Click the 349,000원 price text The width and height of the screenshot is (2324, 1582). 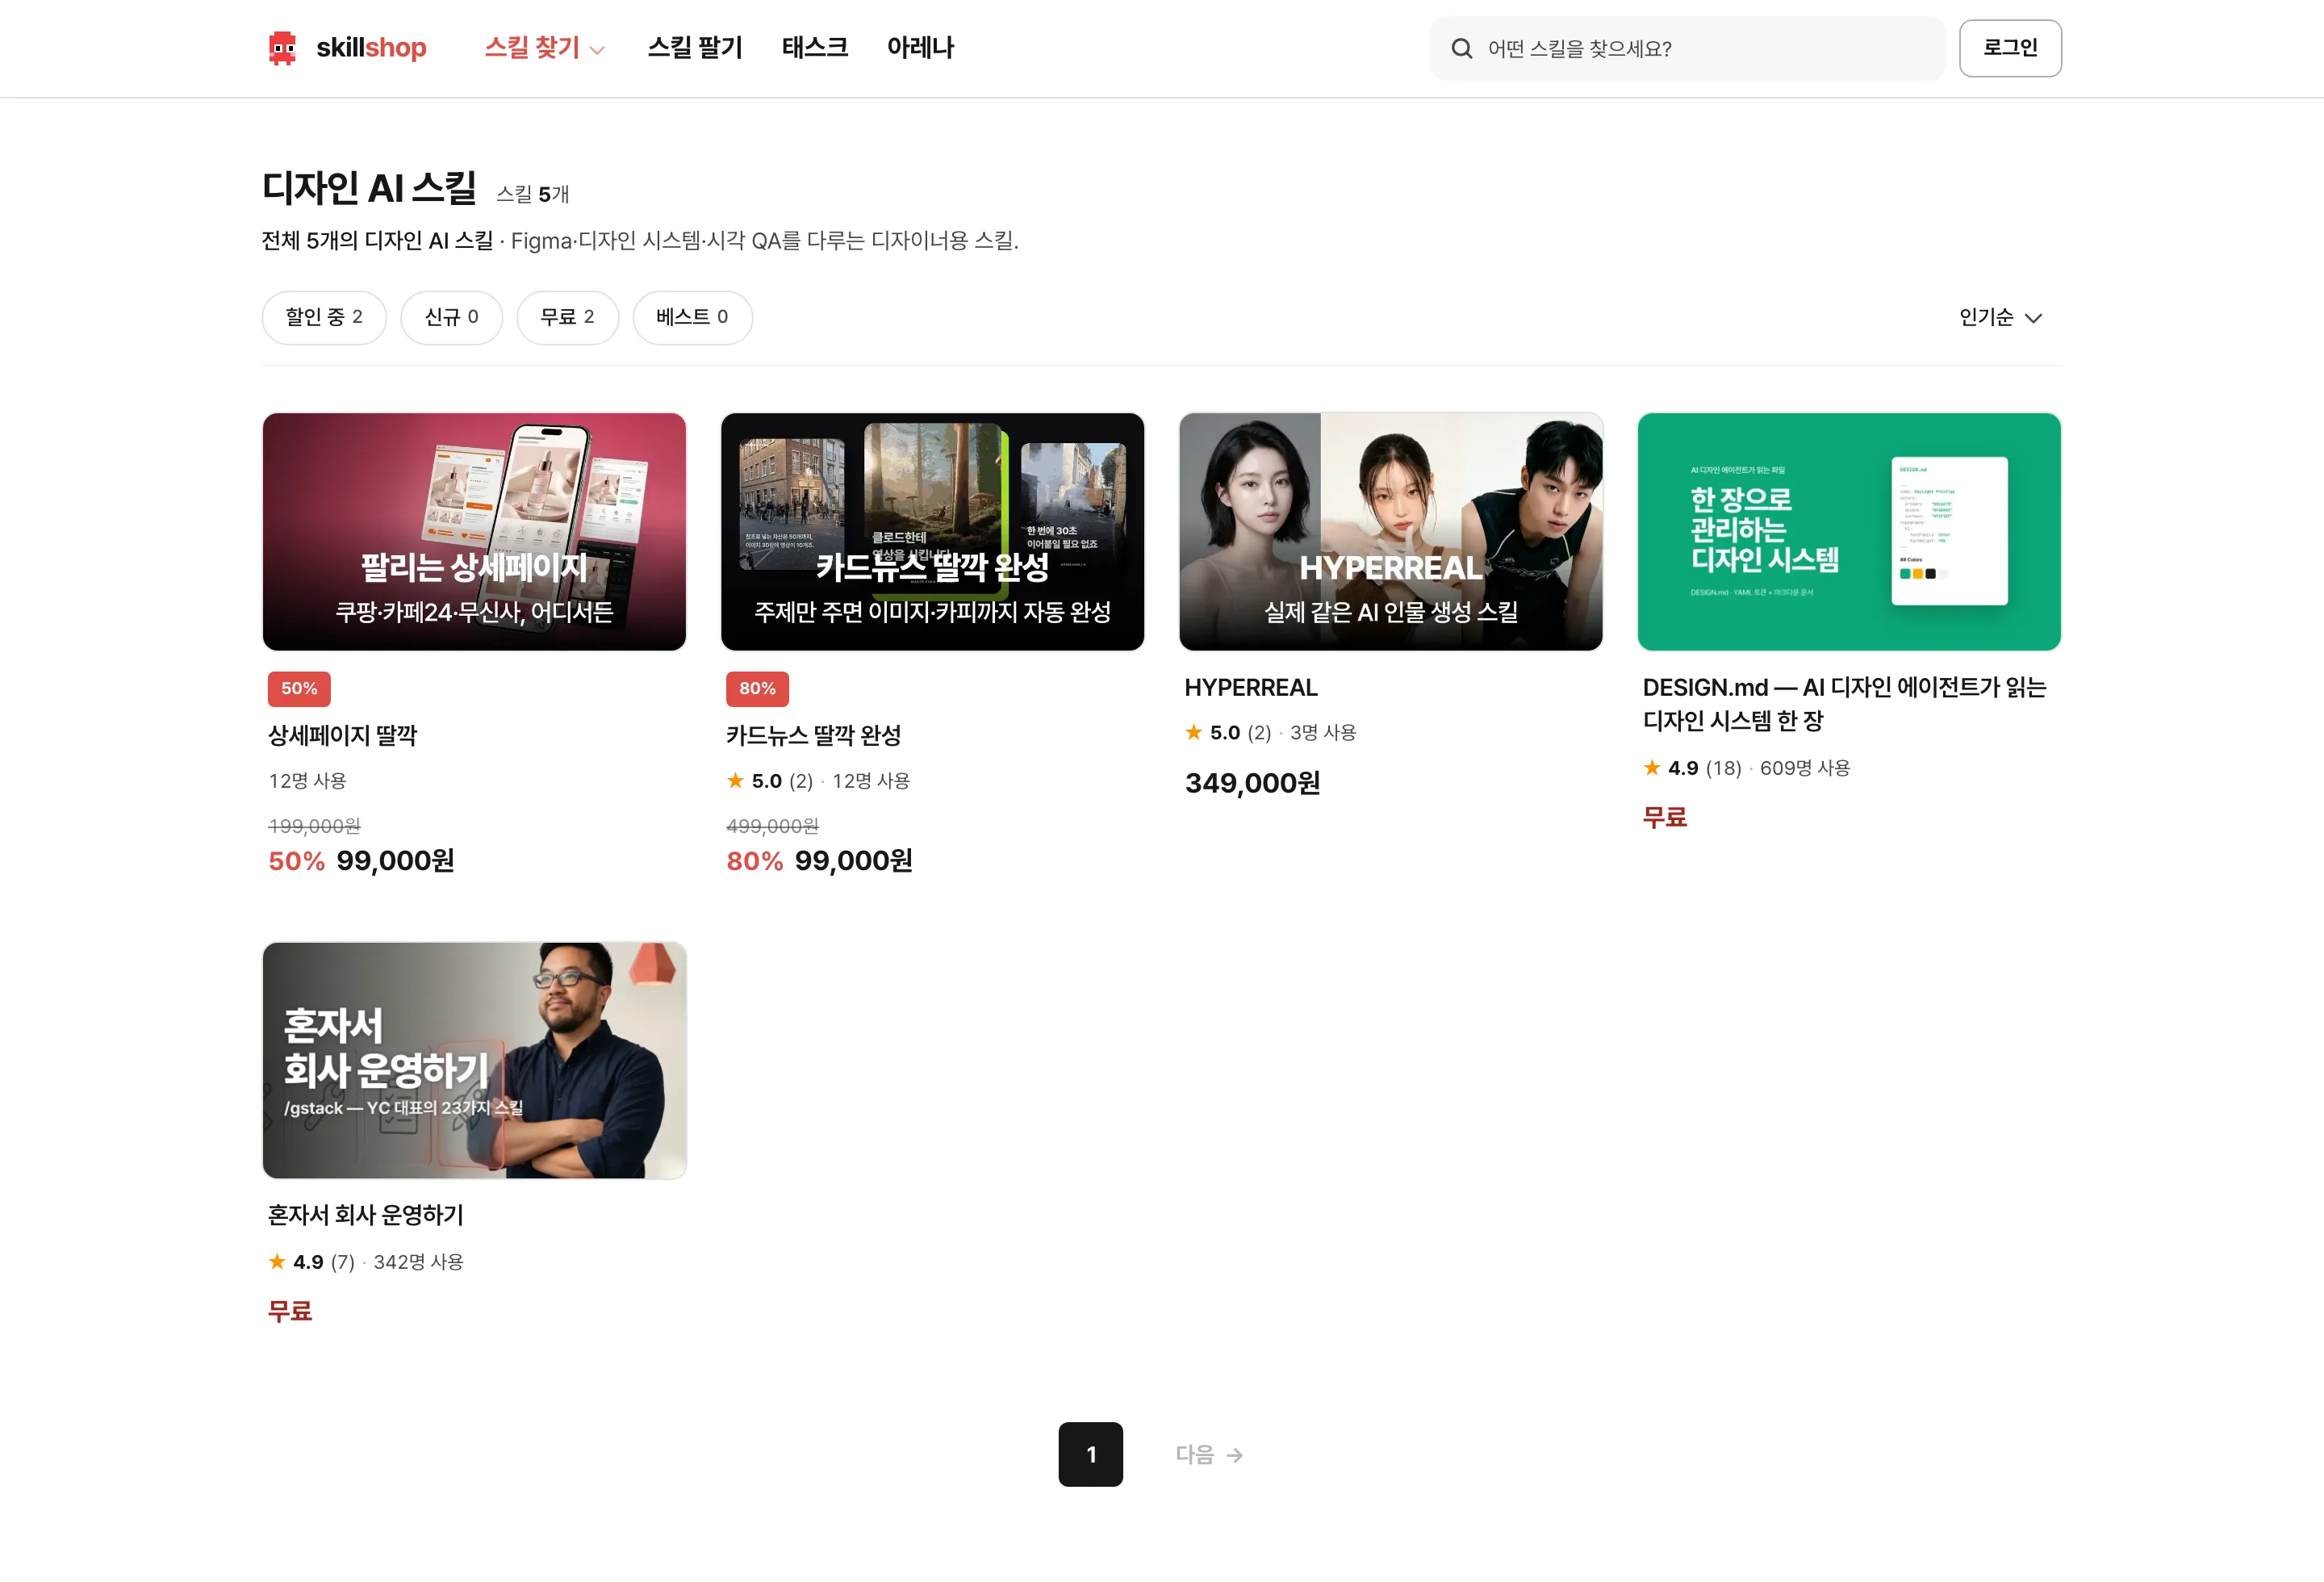[x=1252, y=782]
